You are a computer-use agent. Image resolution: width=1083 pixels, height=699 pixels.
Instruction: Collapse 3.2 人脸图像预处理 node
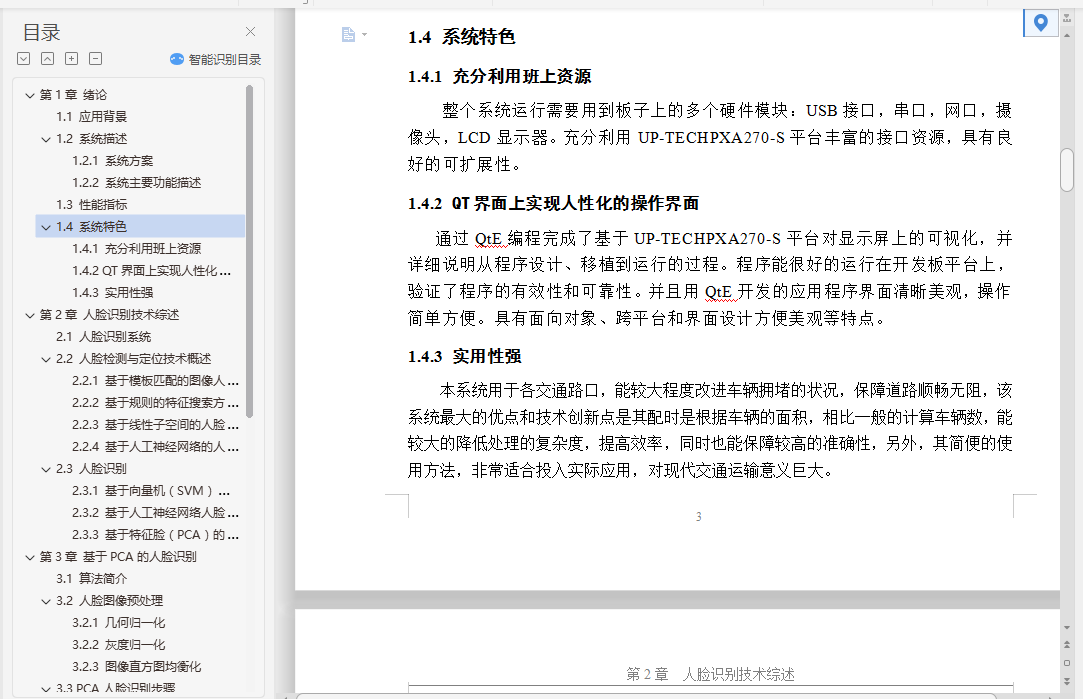coord(46,602)
